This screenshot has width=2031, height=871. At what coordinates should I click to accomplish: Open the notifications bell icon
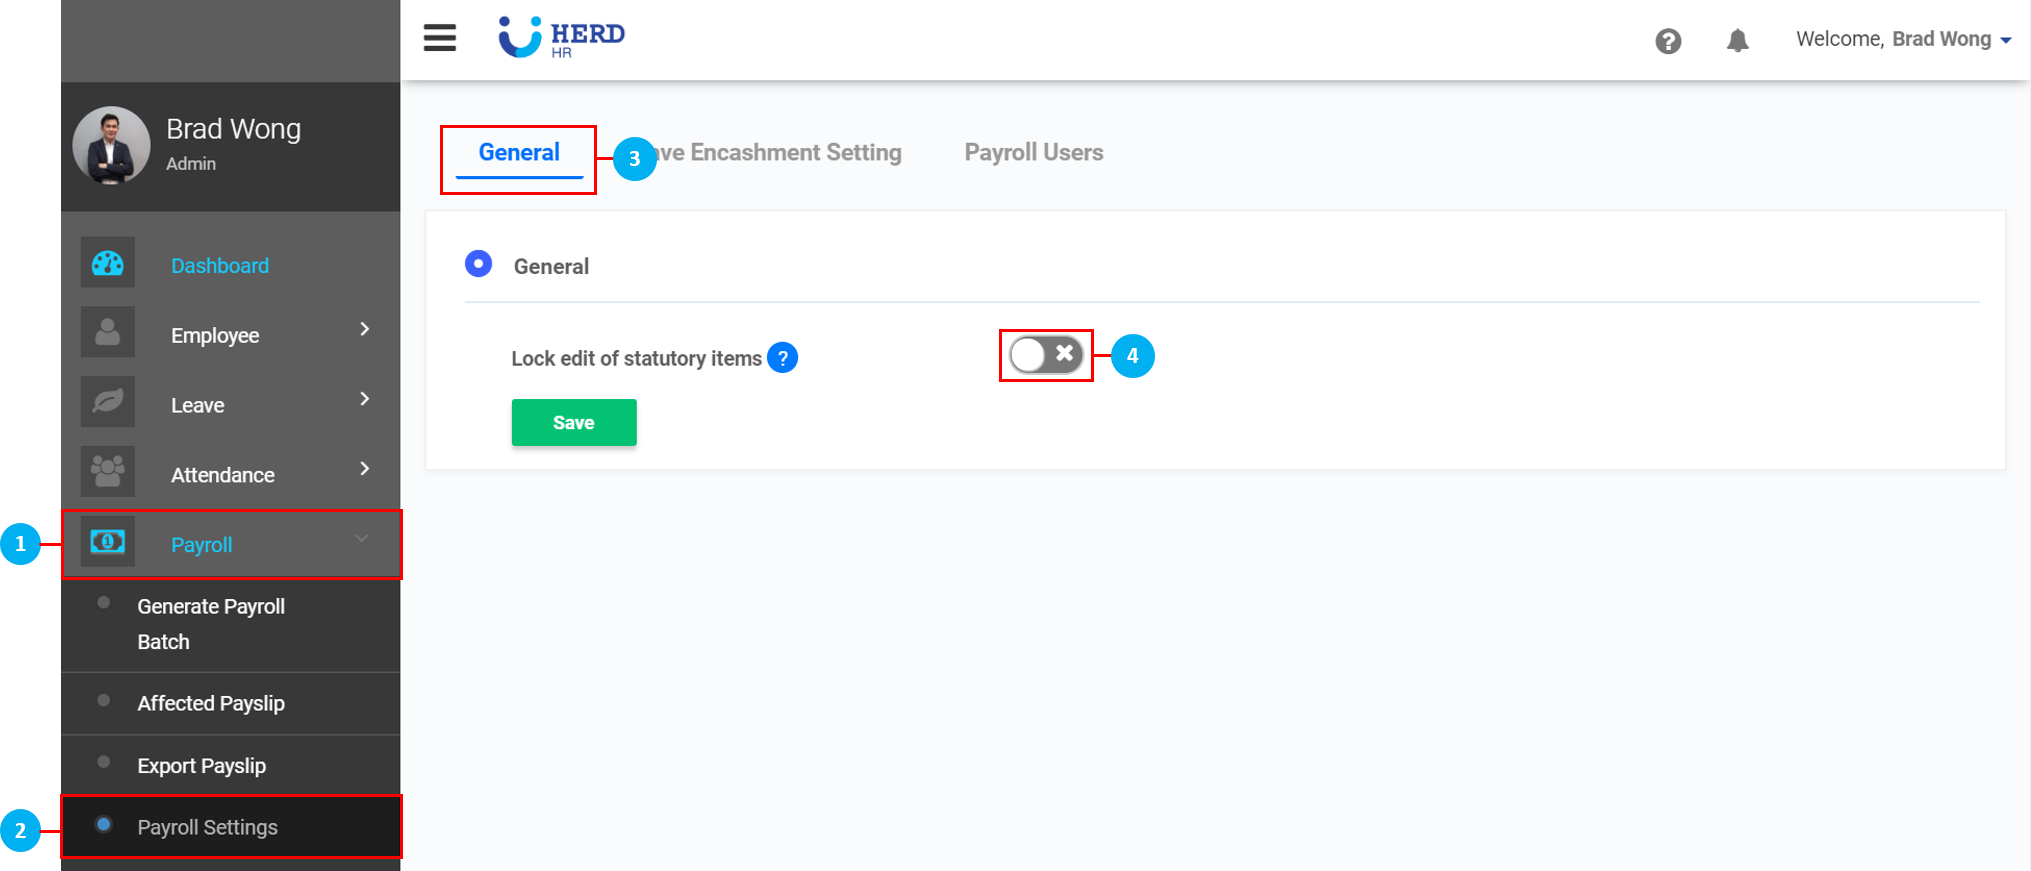point(1738,40)
